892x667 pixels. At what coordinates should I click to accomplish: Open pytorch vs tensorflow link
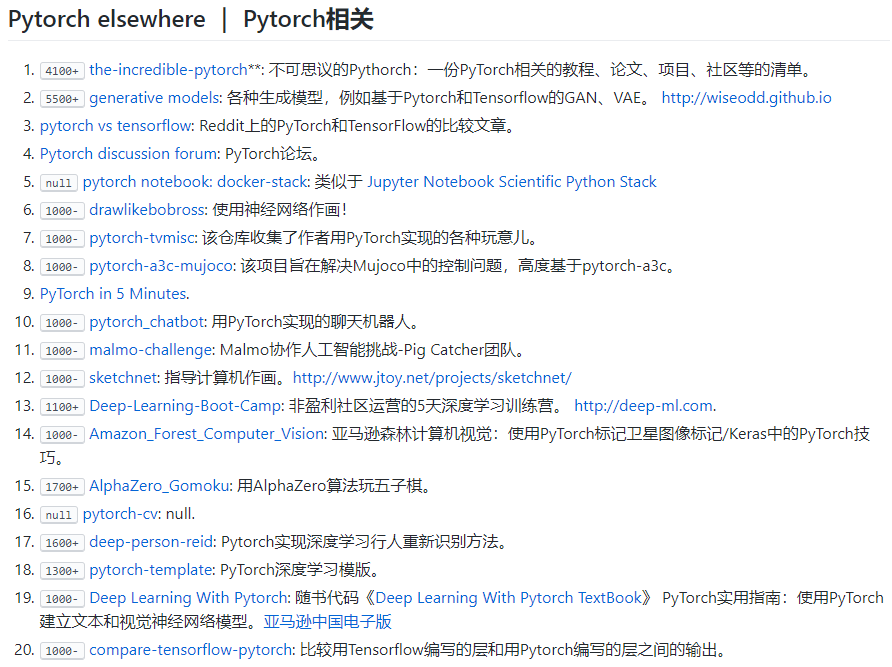pos(117,126)
